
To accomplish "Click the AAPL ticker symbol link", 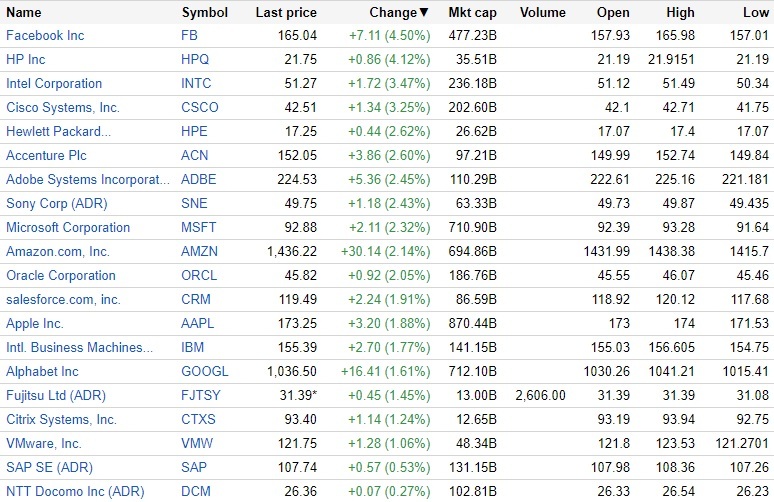I will [x=199, y=323].
